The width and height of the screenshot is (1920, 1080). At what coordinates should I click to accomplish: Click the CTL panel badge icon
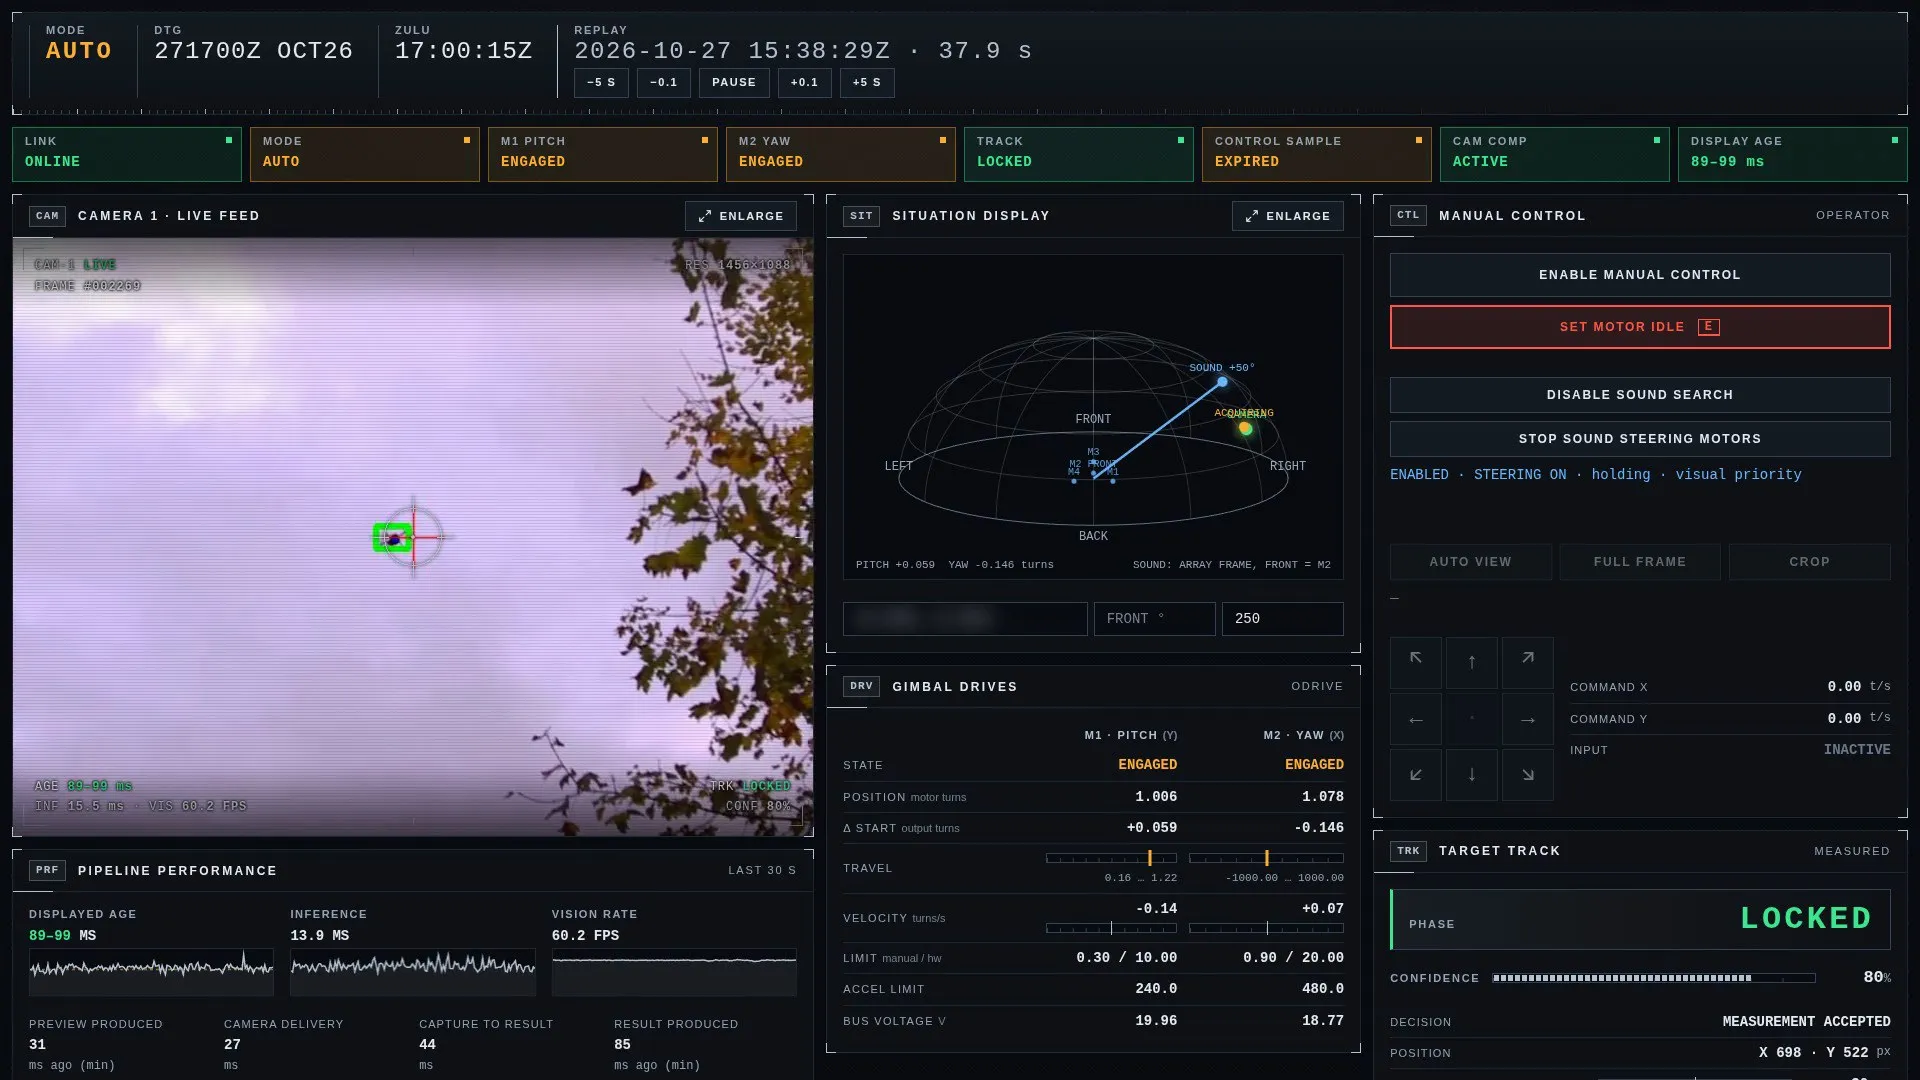coord(1408,215)
